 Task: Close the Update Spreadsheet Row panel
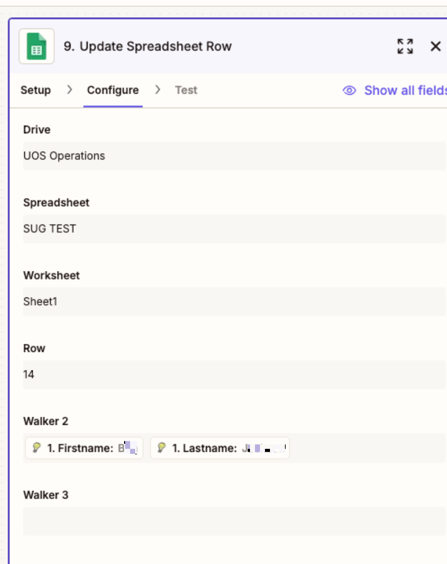[435, 46]
